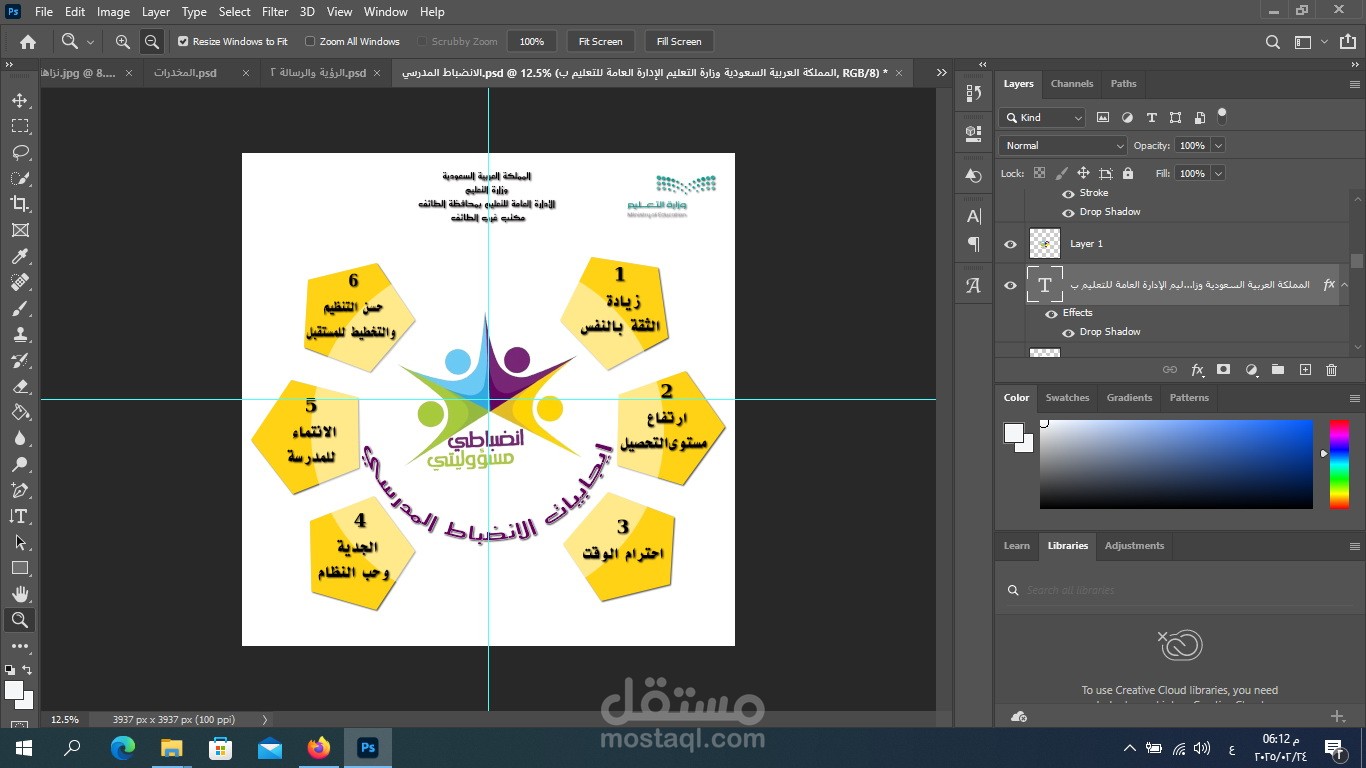Viewport: 1366px width, 768px height.
Task: Open the Layers panel flyout menu
Action: click(x=1354, y=84)
